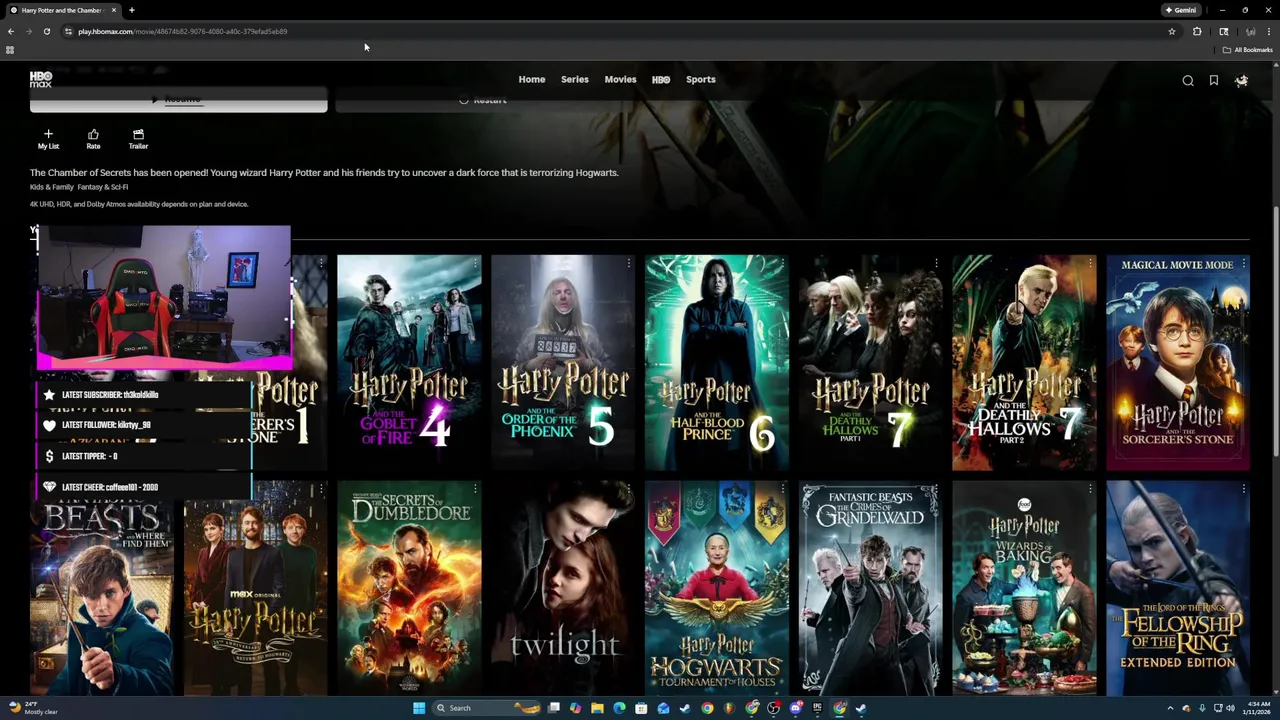Open the All Bookmarks folder
Image resolution: width=1280 pixels, height=720 pixels.
(x=1248, y=49)
